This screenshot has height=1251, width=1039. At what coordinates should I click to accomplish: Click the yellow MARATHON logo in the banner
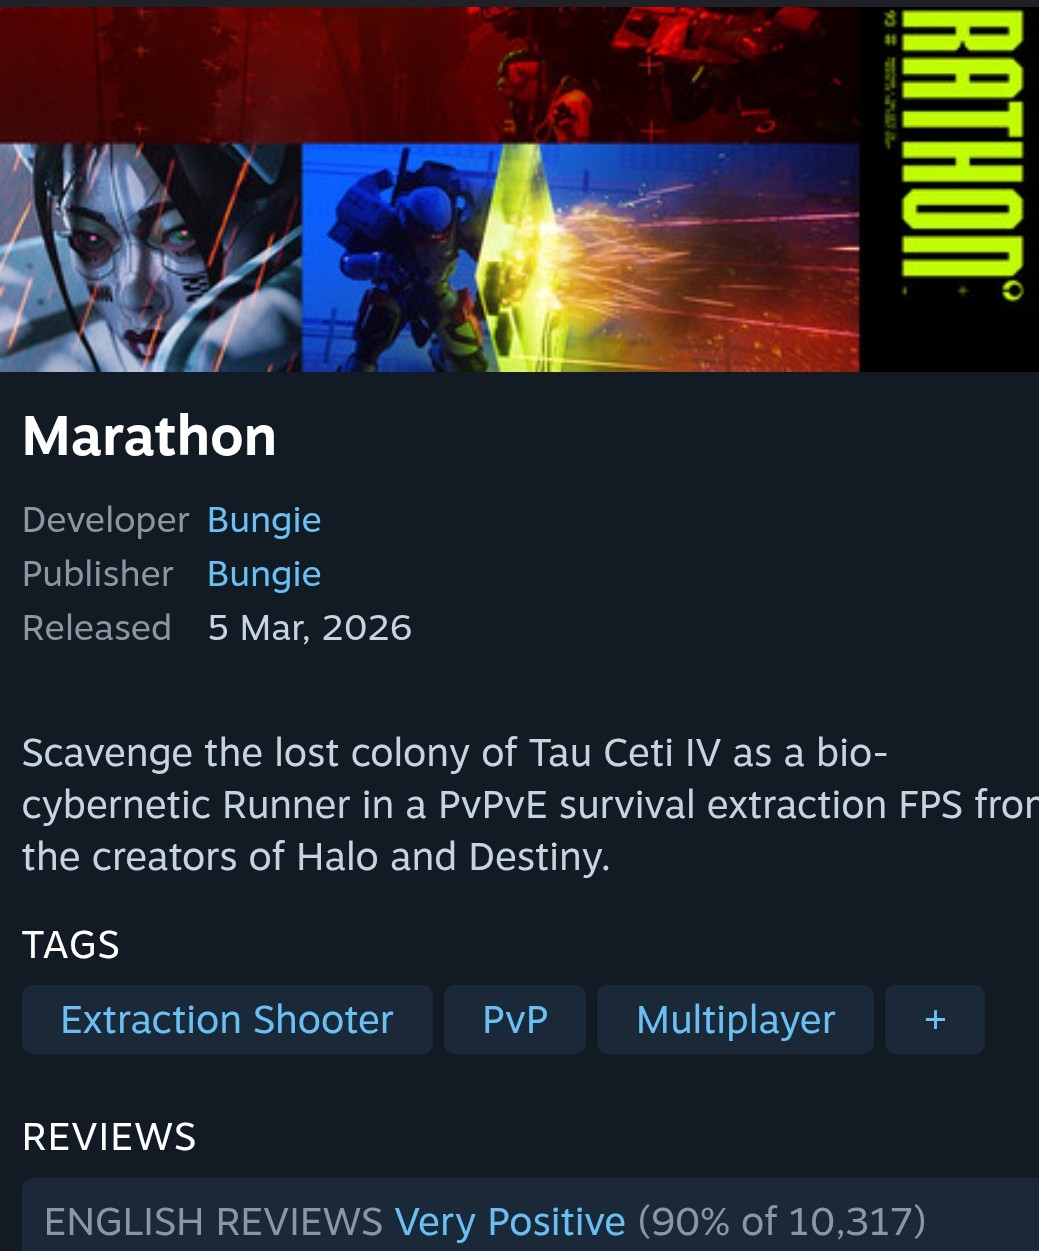[949, 150]
